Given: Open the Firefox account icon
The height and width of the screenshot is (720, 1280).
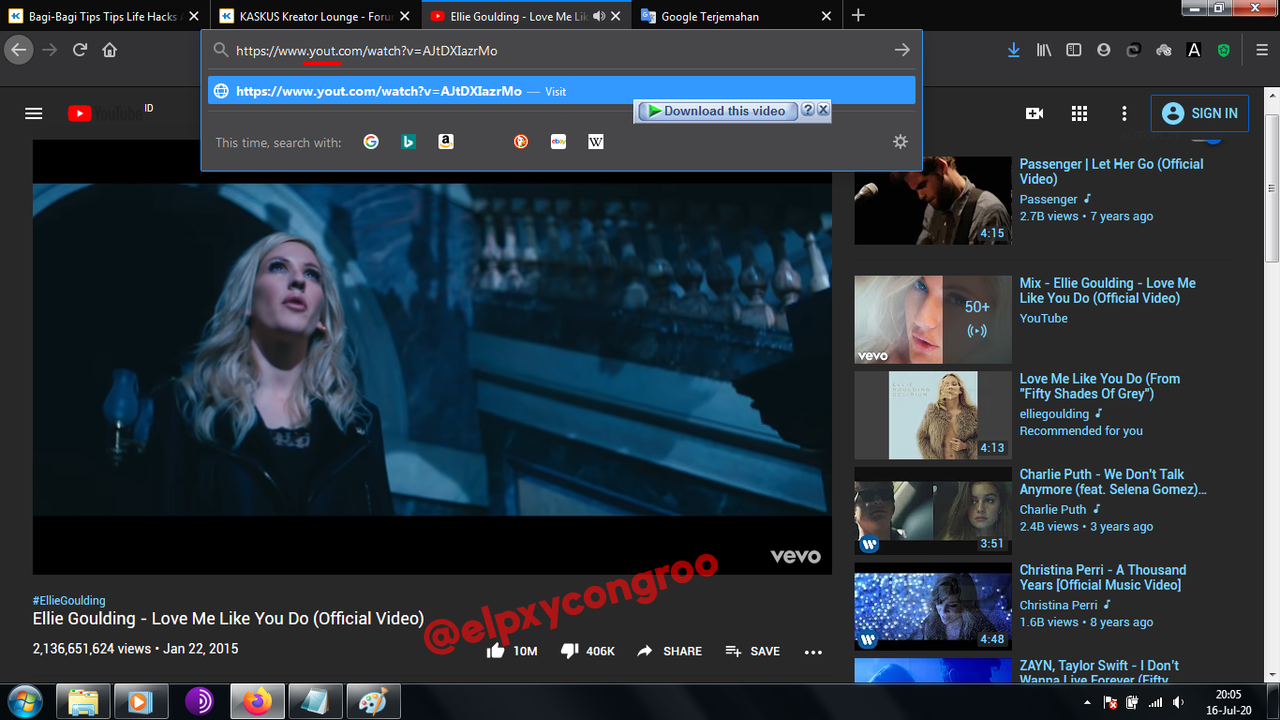Looking at the screenshot, I should (1104, 50).
